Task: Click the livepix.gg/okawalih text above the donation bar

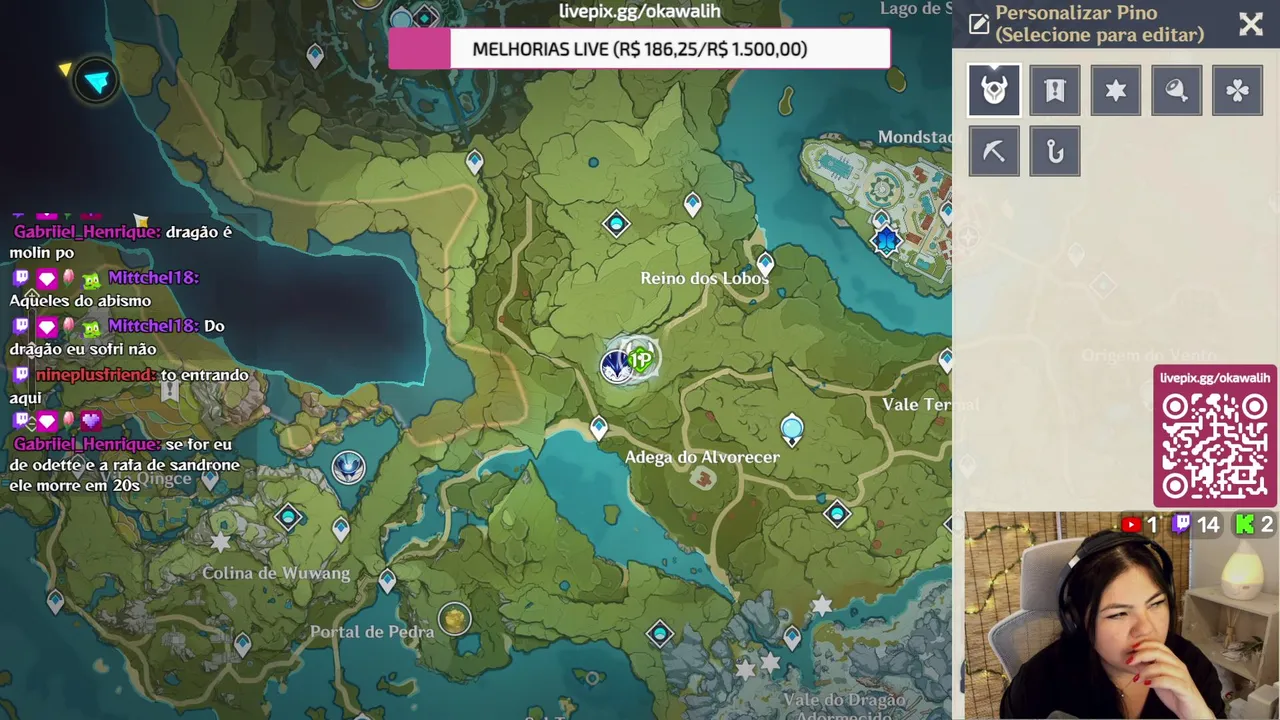Action: 640,11
